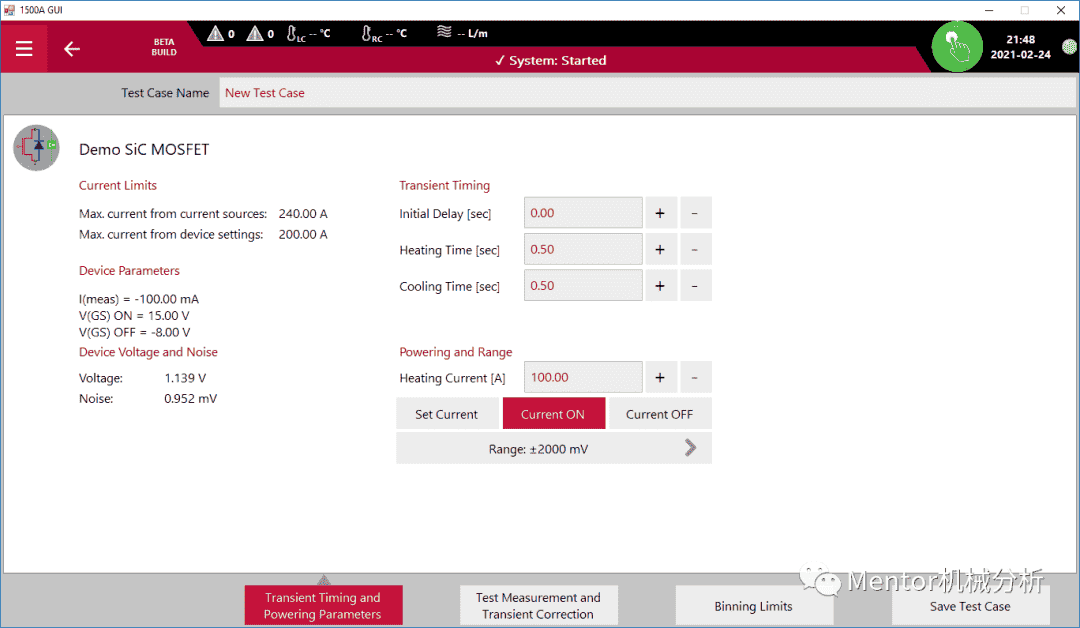1080x628 pixels.
Task: Click the Powering and Range heading
Action: point(455,352)
